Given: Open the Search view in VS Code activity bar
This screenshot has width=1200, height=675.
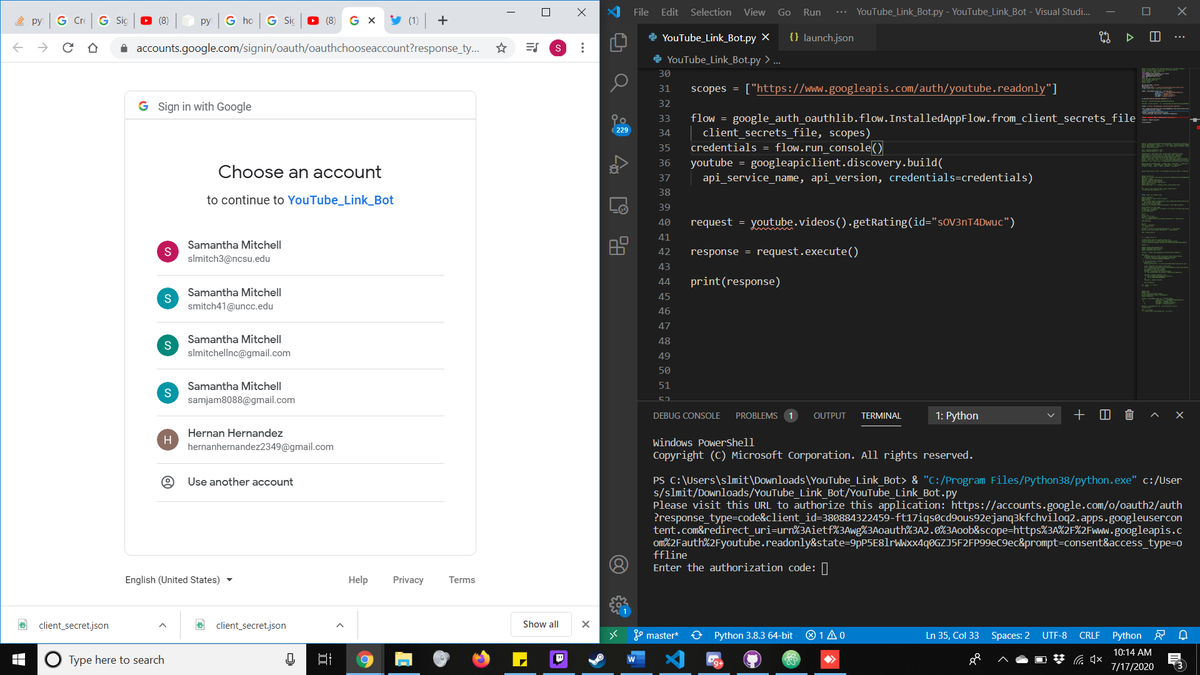Looking at the screenshot, I should coord(619,83).
